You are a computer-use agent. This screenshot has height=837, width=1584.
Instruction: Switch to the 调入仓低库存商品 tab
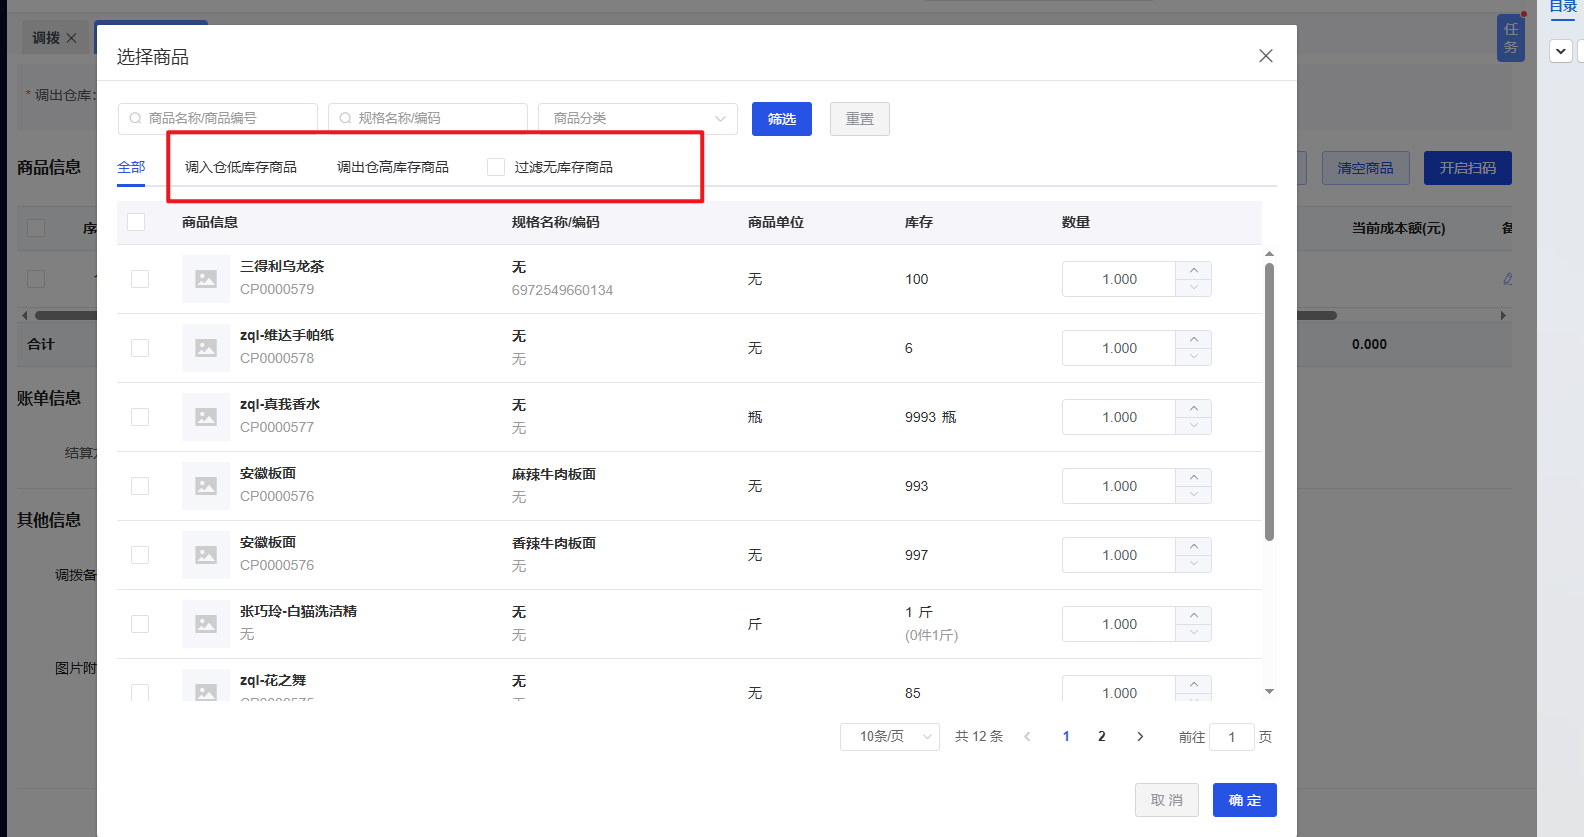[x=241, y=167]
